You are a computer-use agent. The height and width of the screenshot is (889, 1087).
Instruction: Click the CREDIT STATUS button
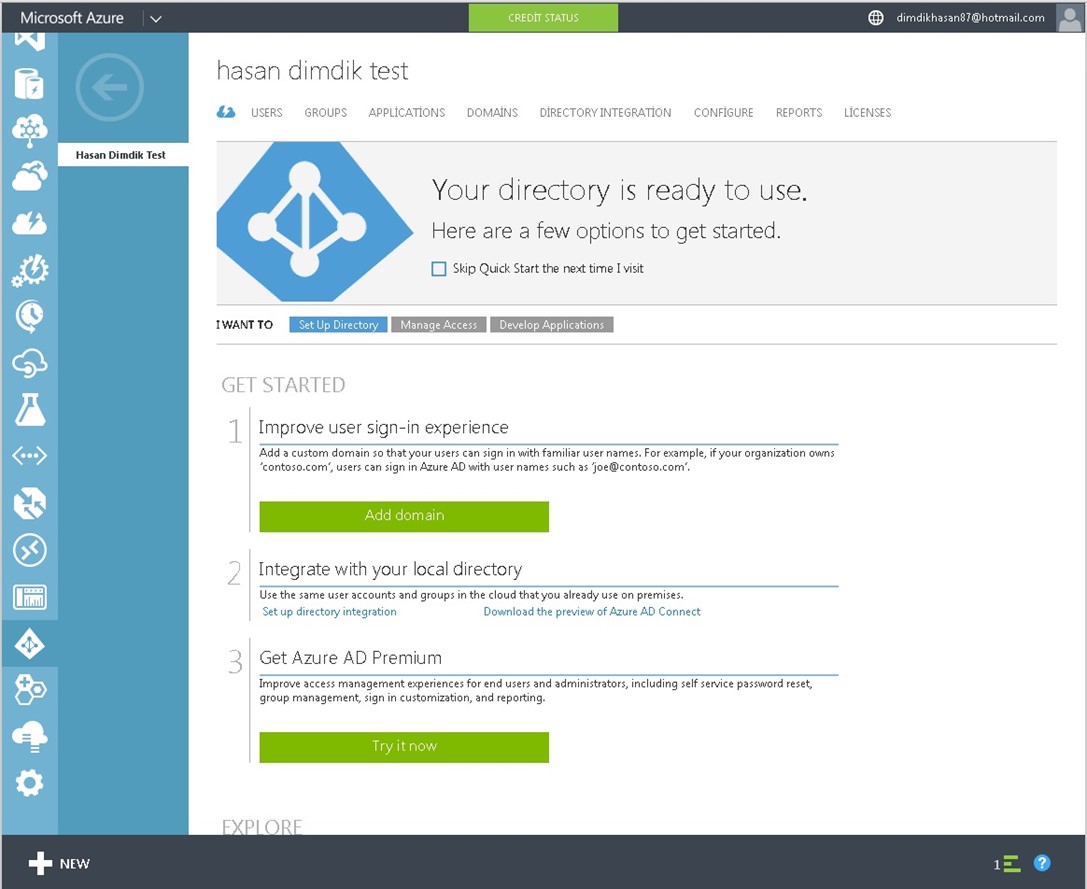(x=543, y=17)
